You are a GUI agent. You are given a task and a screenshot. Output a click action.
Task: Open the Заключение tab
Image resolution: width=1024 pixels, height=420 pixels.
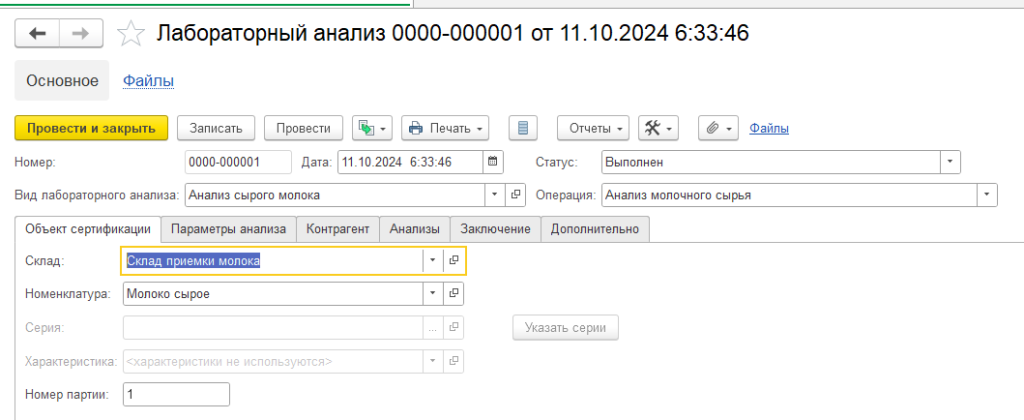495,229
